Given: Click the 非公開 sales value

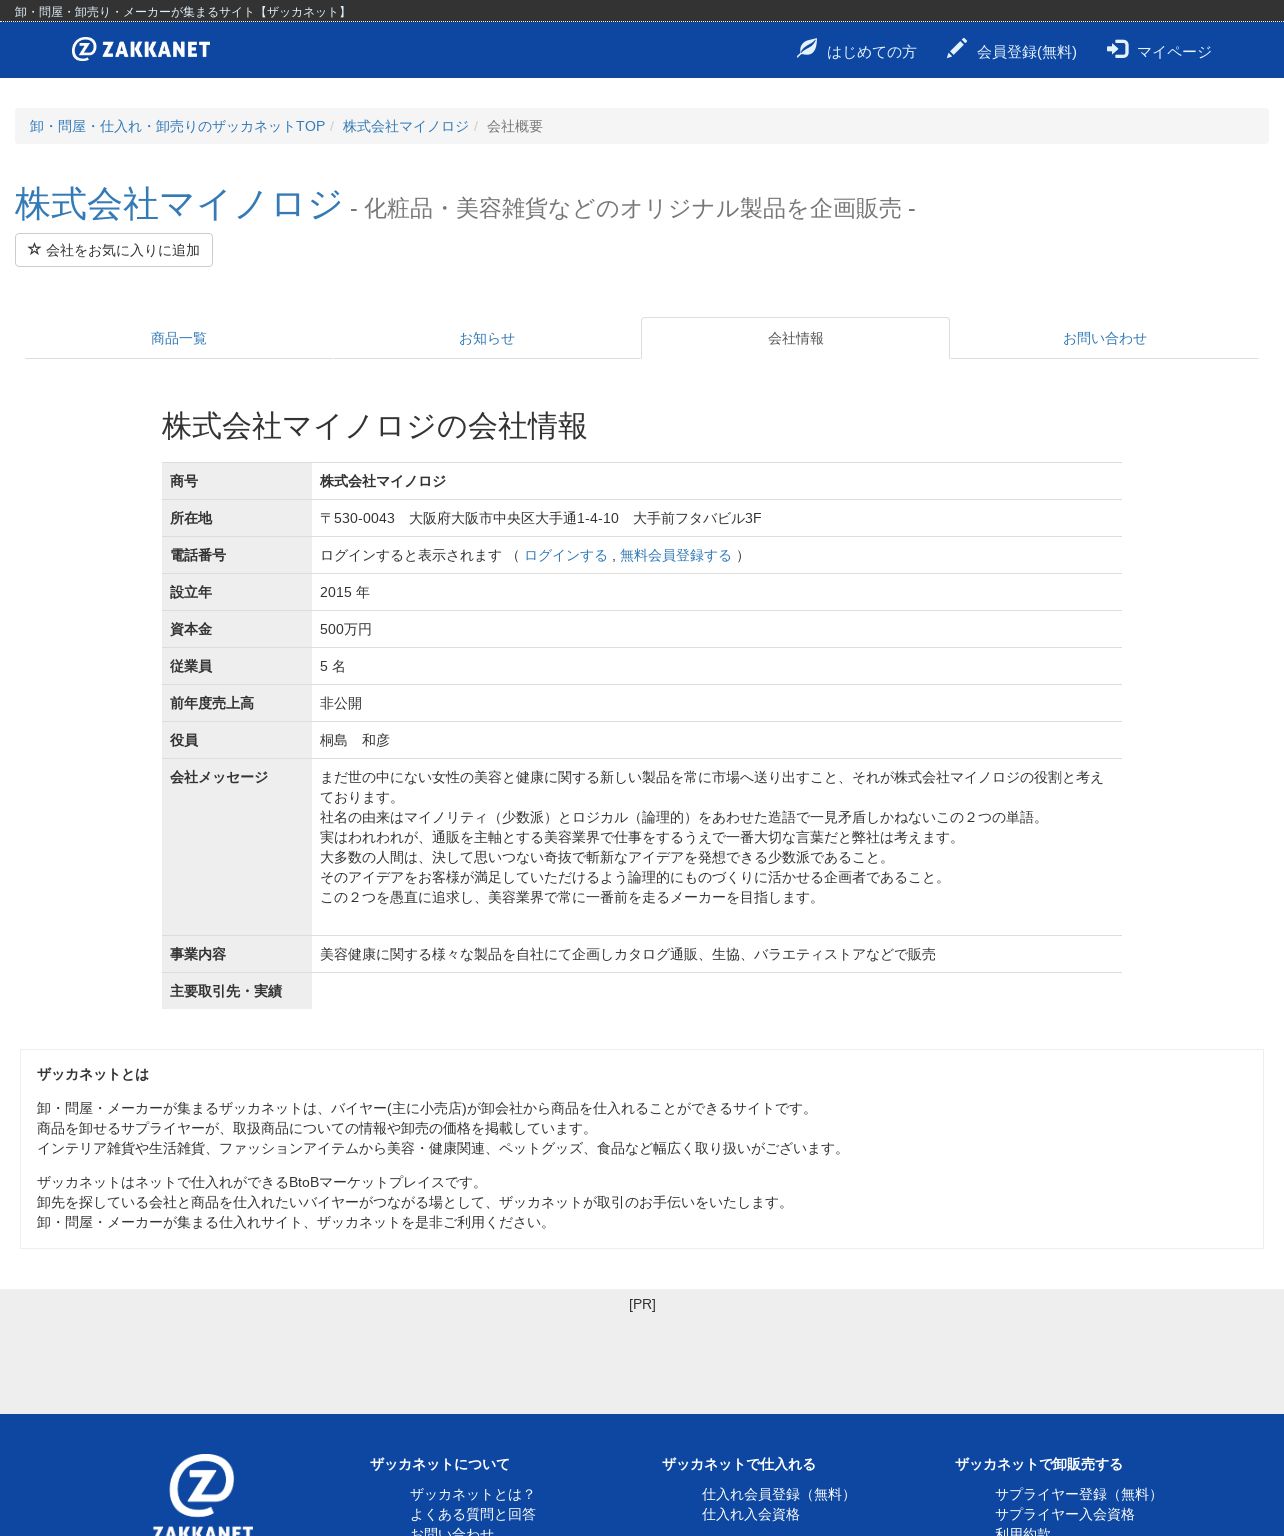Looking at the screenshot, I should [x=341, y=703].
